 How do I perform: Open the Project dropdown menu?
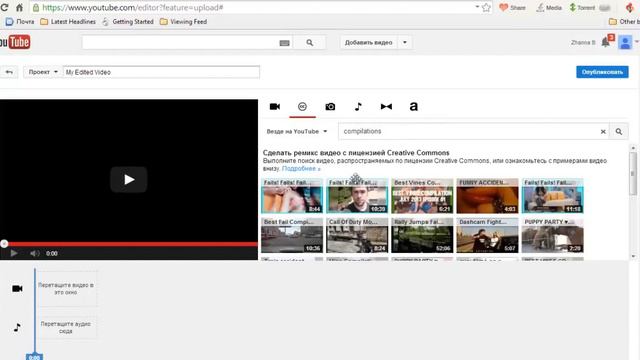coord(43,72)
